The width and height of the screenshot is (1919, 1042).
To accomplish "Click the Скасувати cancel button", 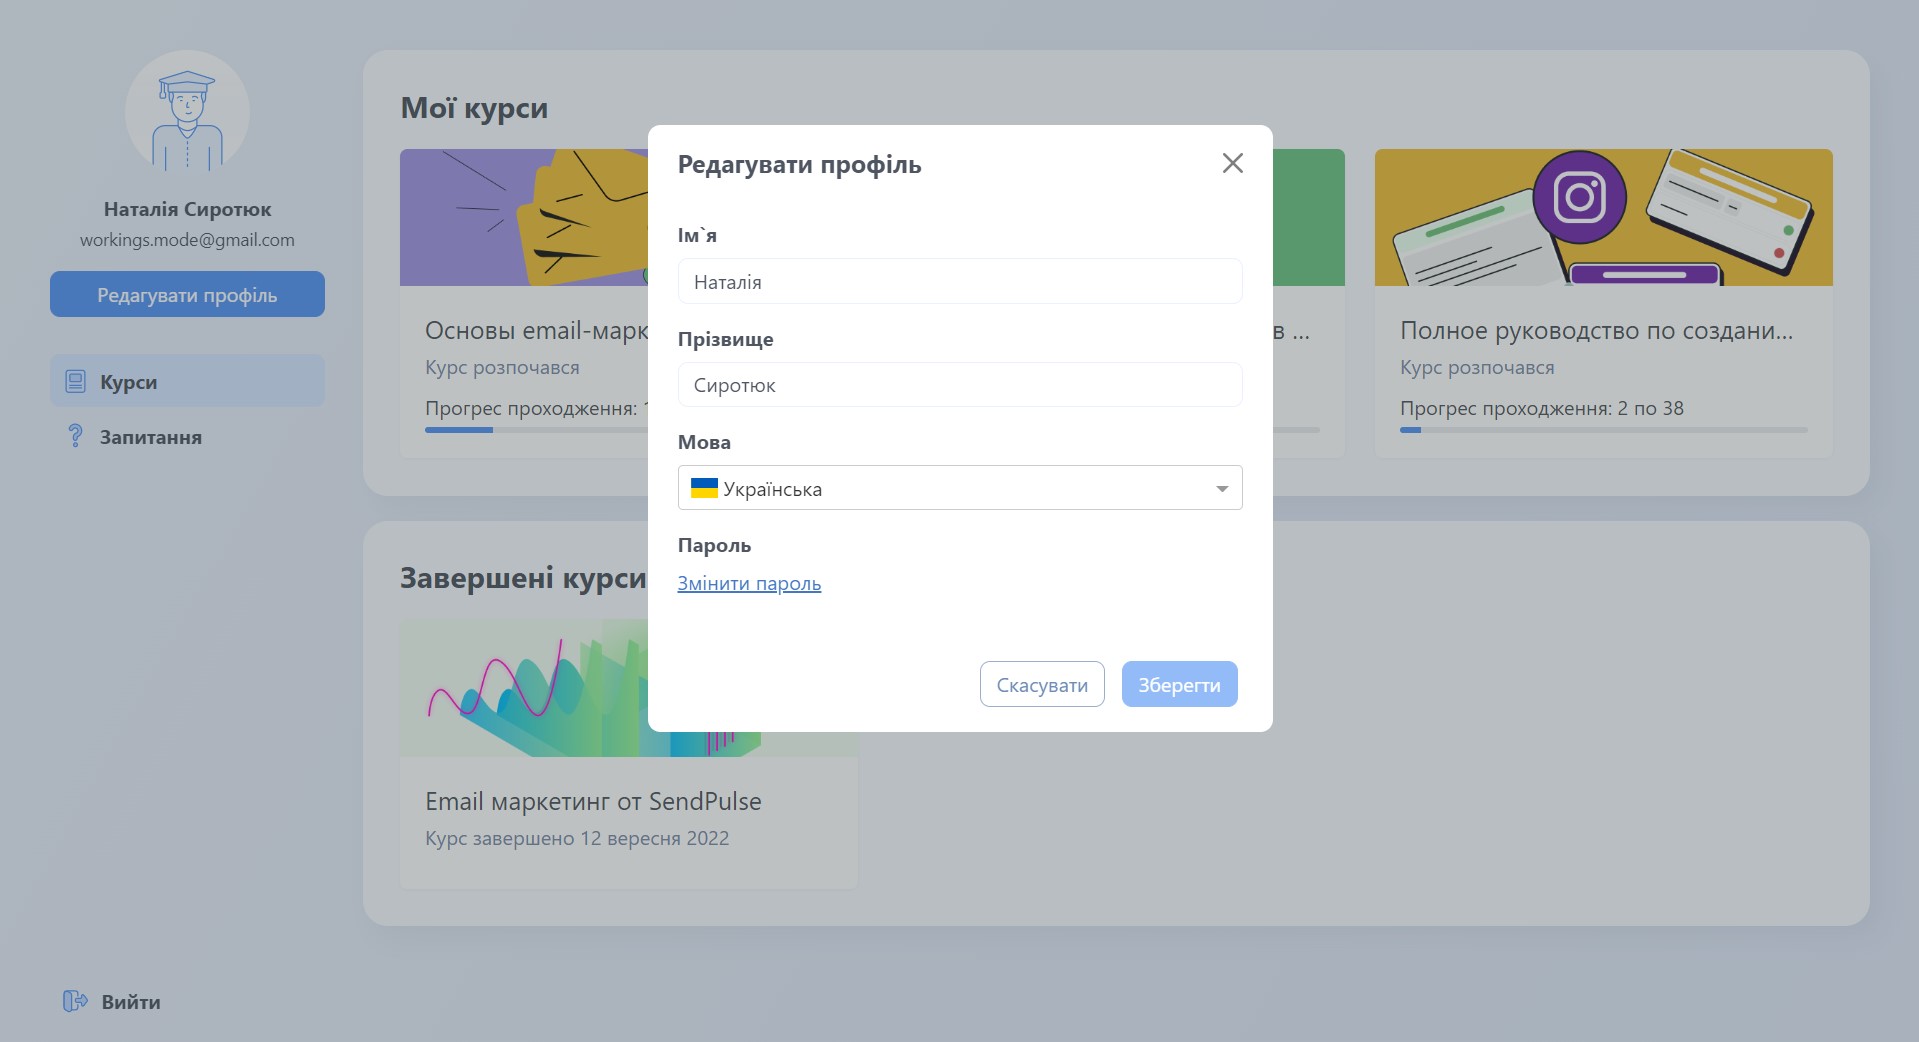I will point(1041,684).
